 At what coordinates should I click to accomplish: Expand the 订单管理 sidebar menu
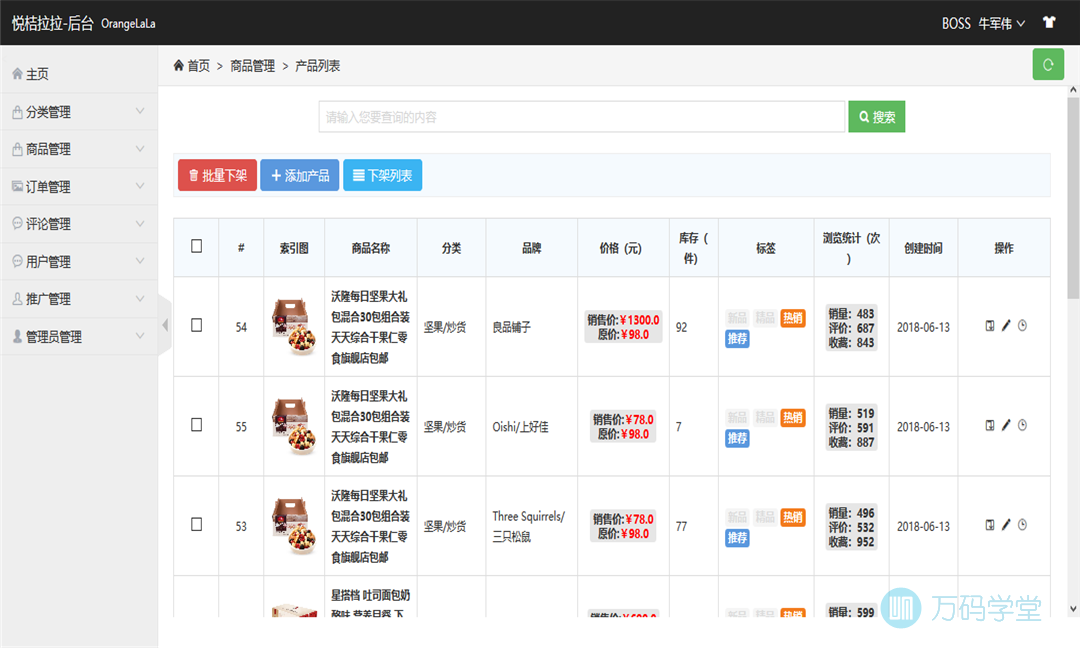tap(79, 187)
